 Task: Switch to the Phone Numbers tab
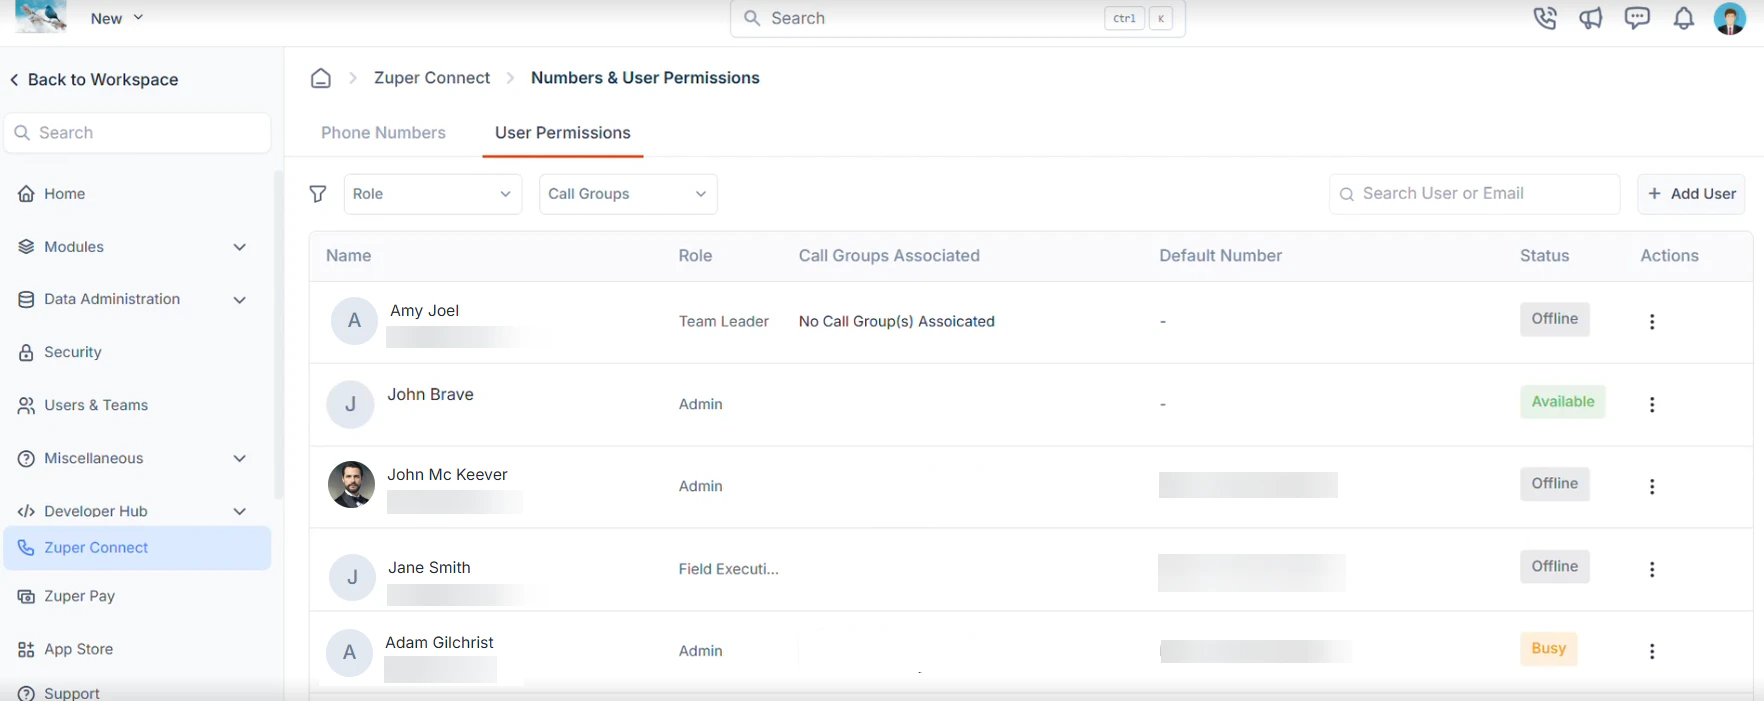383,133
